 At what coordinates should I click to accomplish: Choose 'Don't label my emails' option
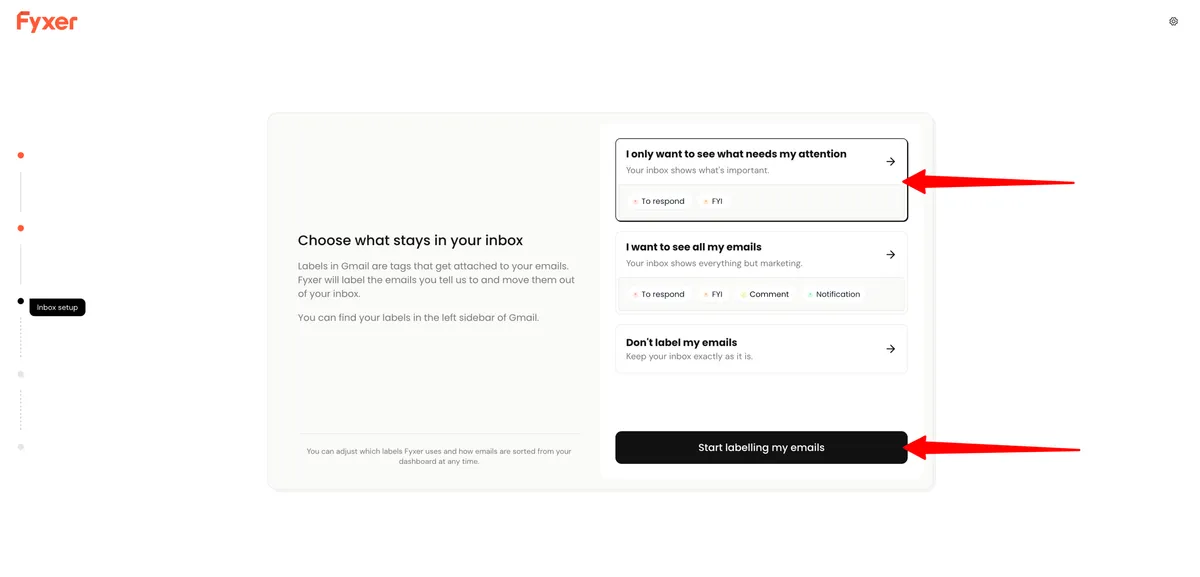pos(761,349)
